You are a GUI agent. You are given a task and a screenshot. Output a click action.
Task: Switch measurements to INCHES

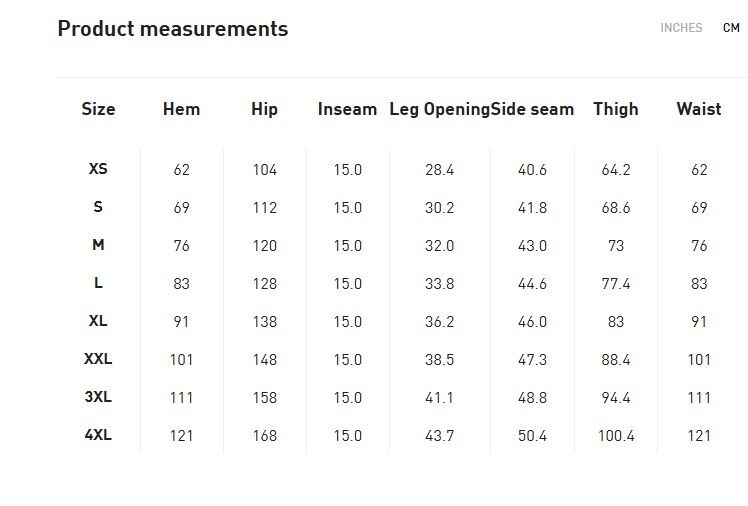[681, 28]
